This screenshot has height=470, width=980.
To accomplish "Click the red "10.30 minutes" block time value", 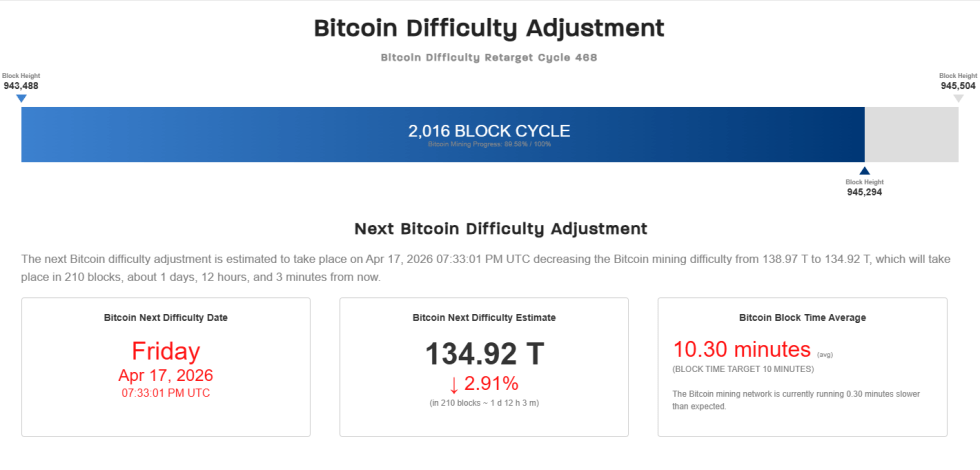I will pos(741,350).
